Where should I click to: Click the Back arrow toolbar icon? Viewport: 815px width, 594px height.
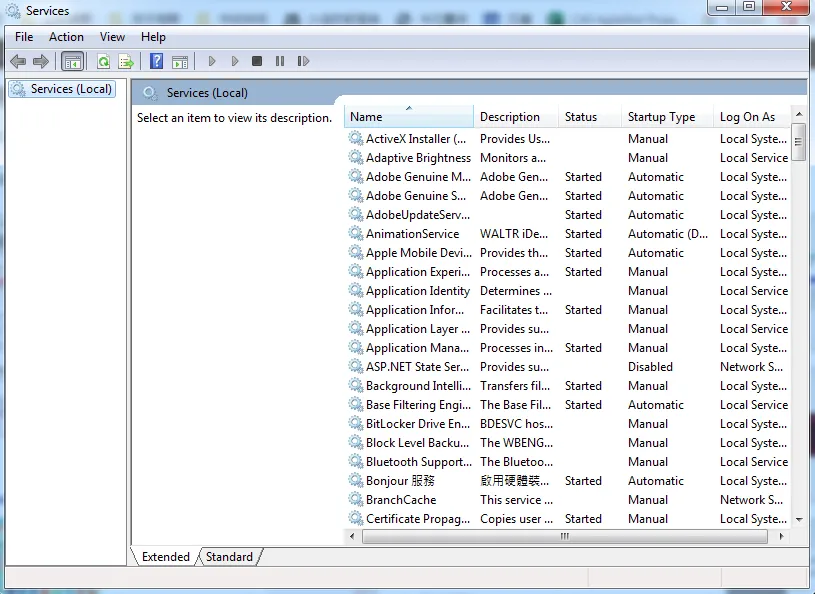18,61
